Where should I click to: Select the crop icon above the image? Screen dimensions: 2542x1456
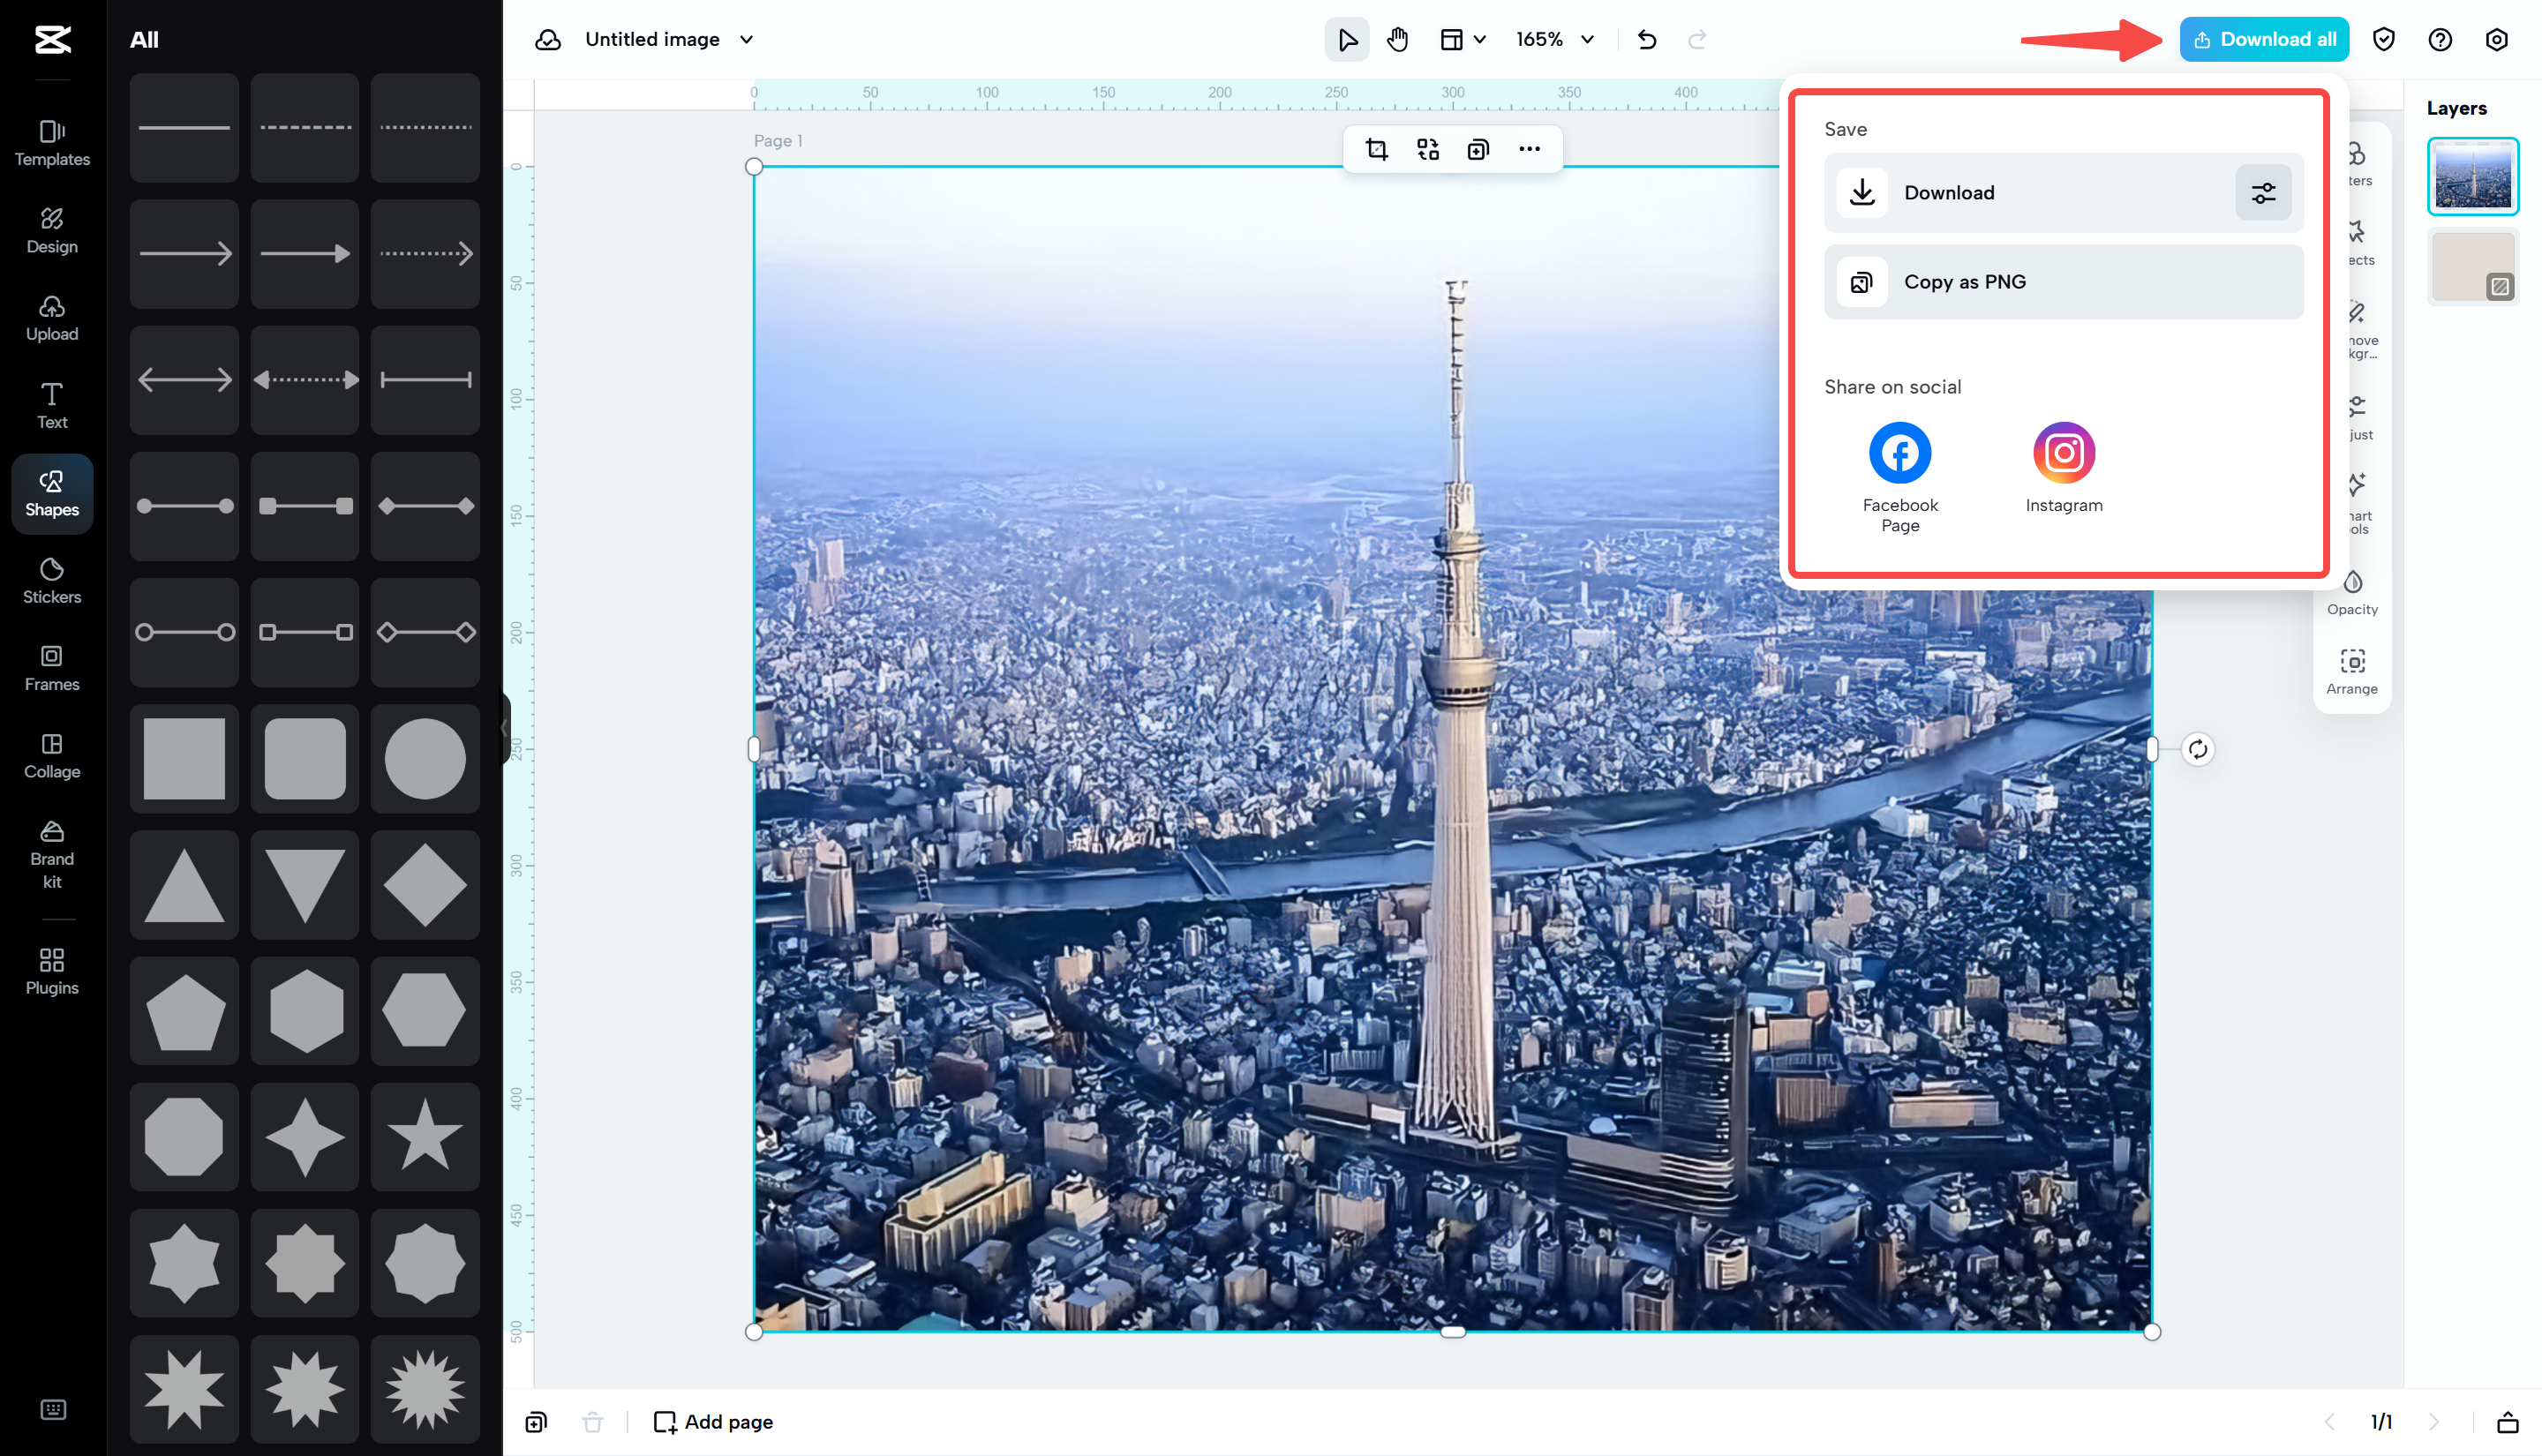pos(1377,148)
